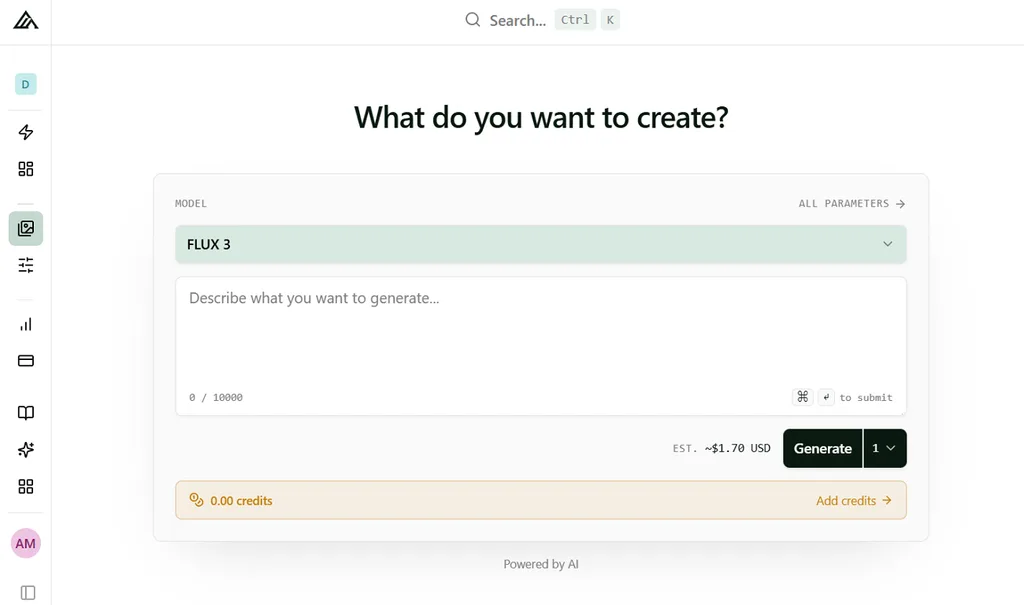Image resolution: width=1024 pixels, height=605 pixels.
Task: Click the sparkle stars sidebar icon
Action: (x=25, y=450)
